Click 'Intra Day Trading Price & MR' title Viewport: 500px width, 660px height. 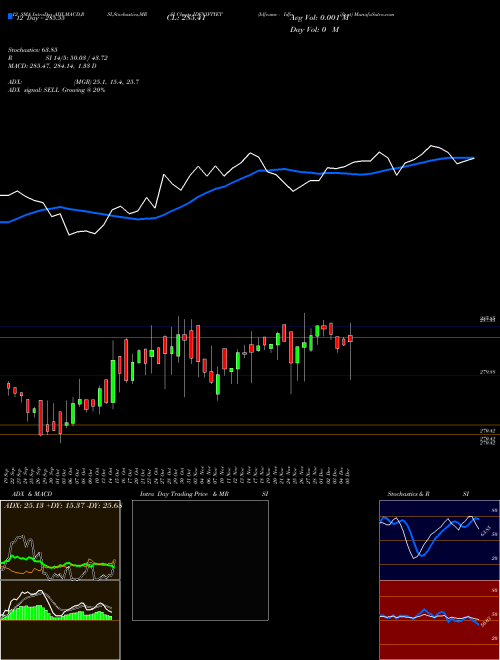(x=184, y=494)
